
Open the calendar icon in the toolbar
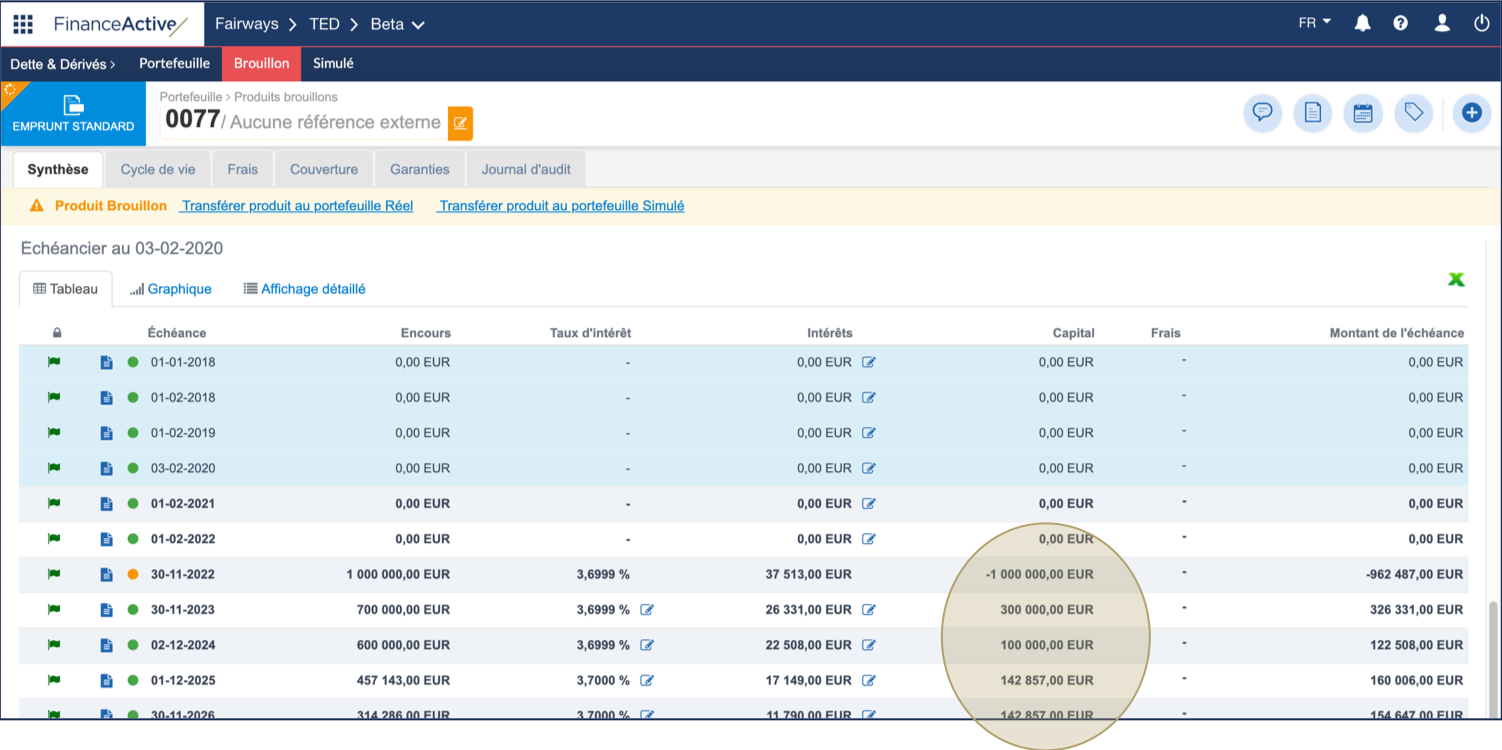pyautogui.click(x=1362, y=113)
